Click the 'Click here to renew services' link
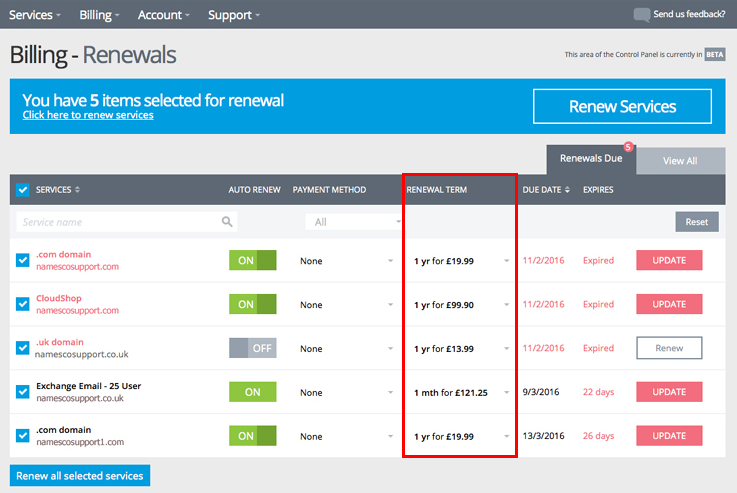Screen dimensions: 737x493 pos(88,115)
